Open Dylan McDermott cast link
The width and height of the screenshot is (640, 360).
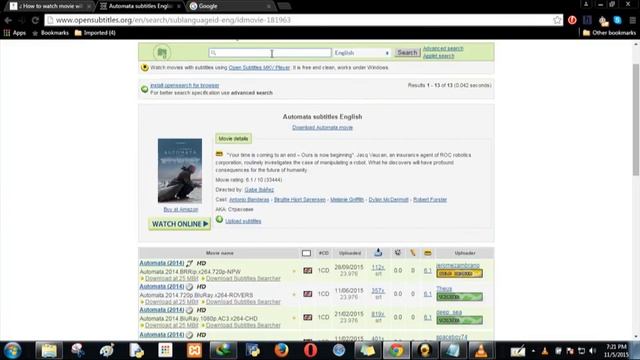(x=388, y=200)
